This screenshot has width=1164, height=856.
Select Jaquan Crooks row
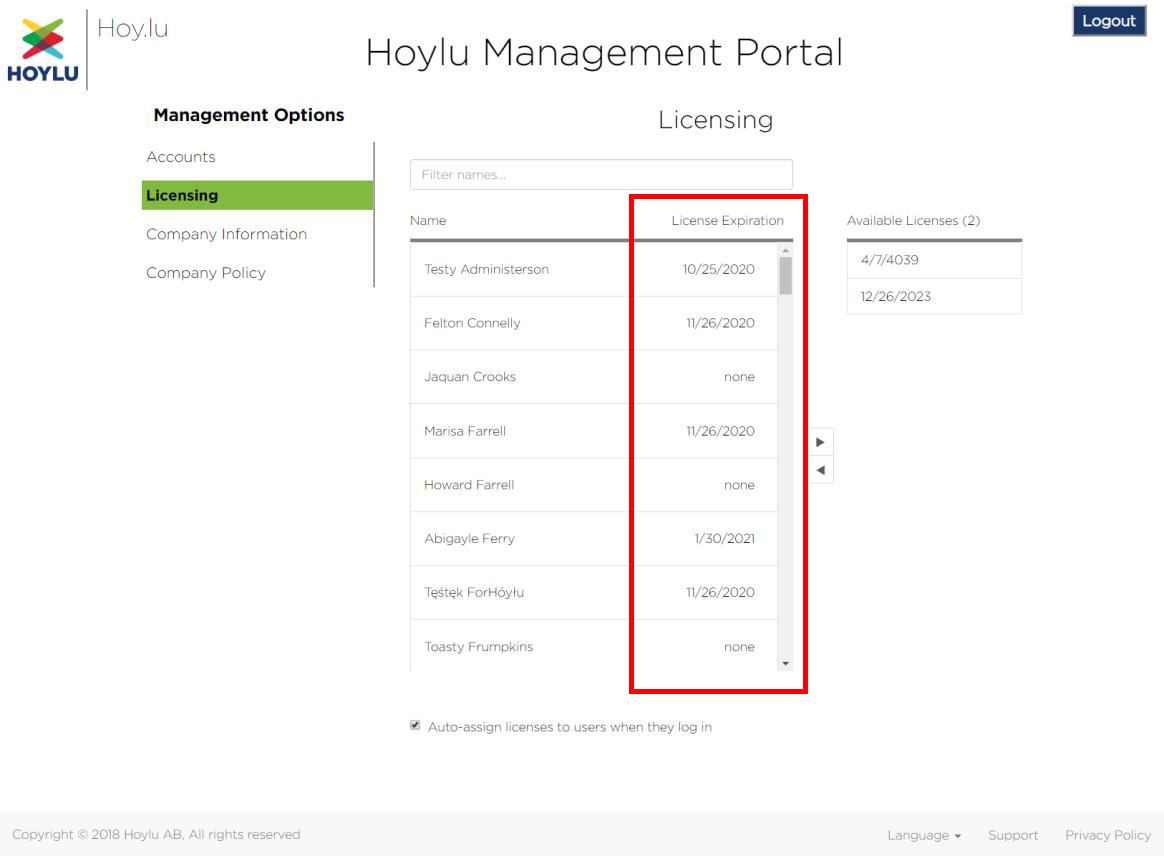click(x=594, y=377)
